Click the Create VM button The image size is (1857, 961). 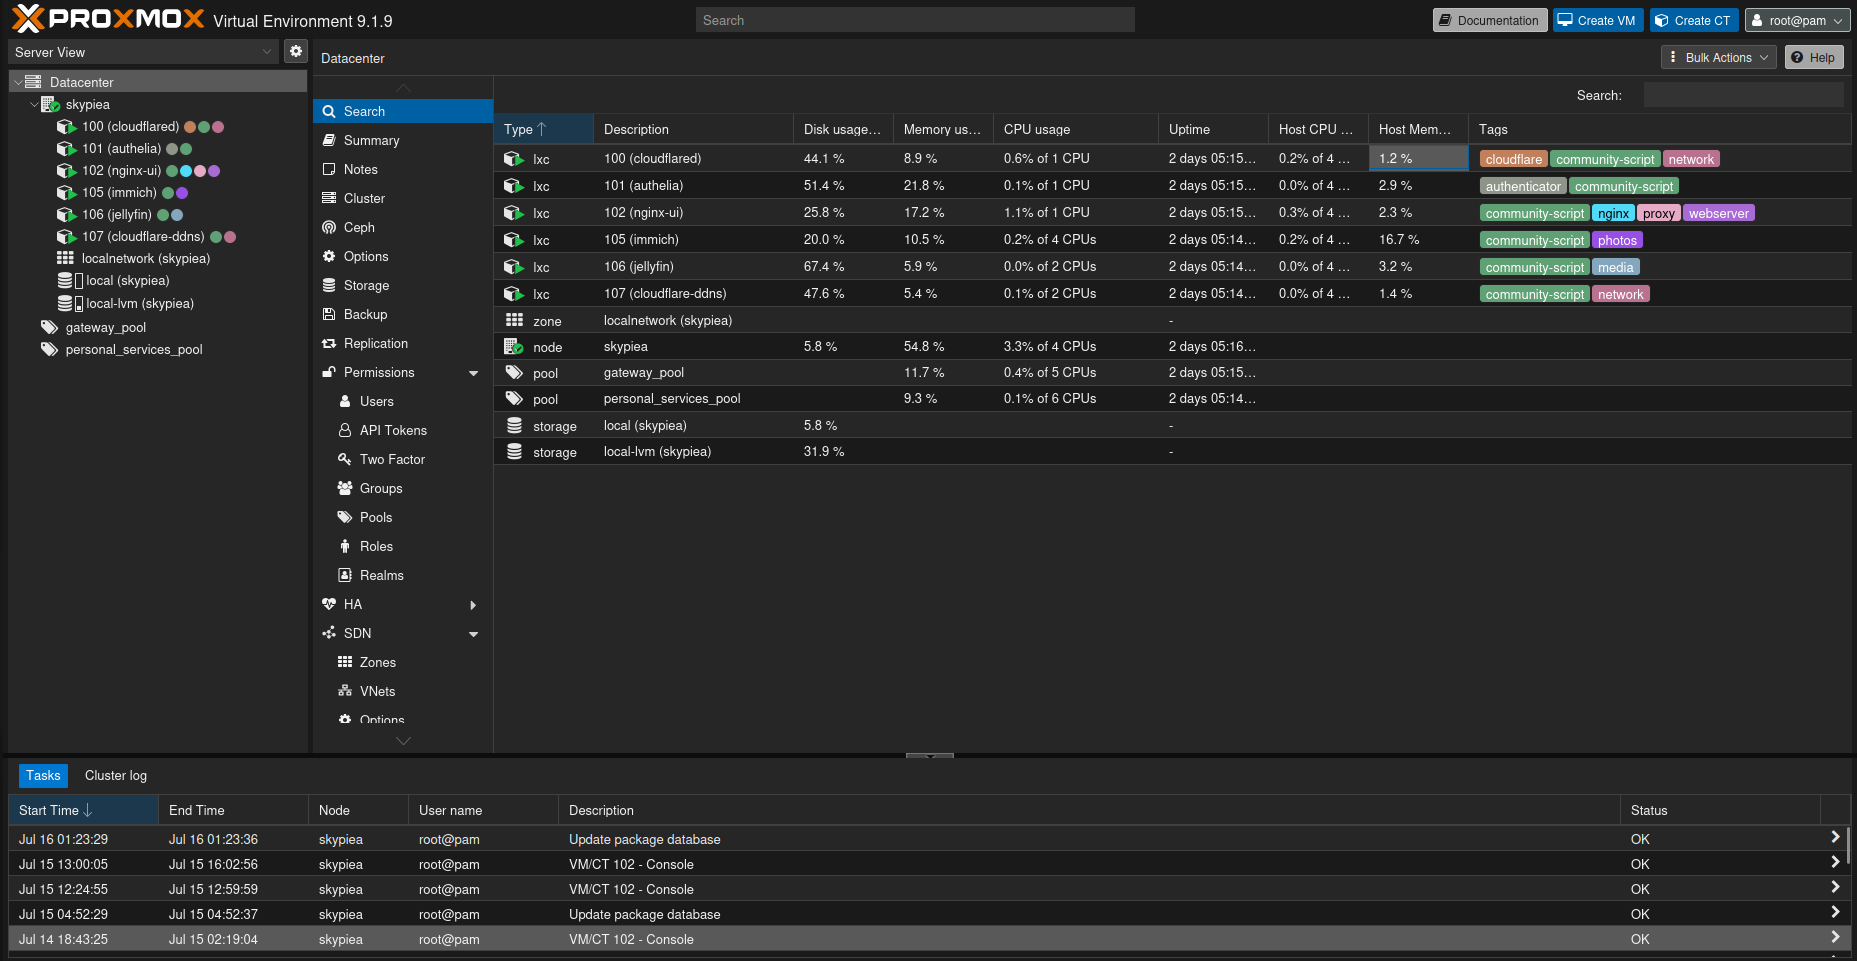1598,20
